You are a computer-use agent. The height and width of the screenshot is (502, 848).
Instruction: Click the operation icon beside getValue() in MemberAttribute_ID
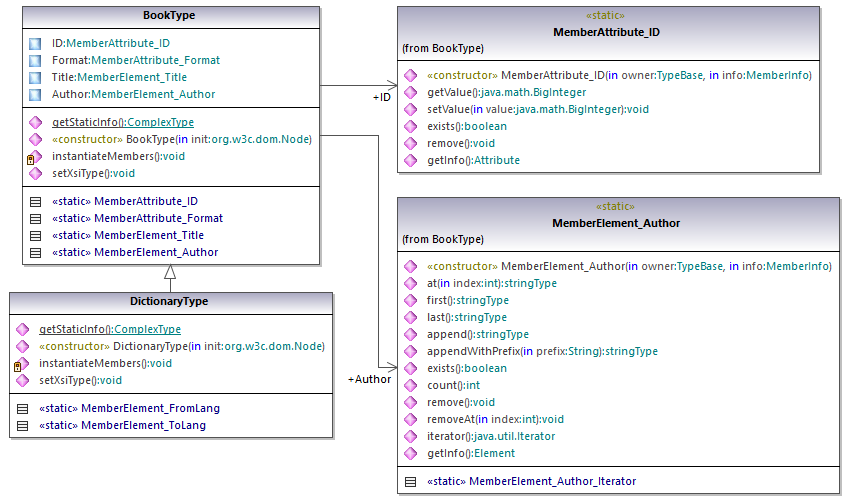point(410,92)
